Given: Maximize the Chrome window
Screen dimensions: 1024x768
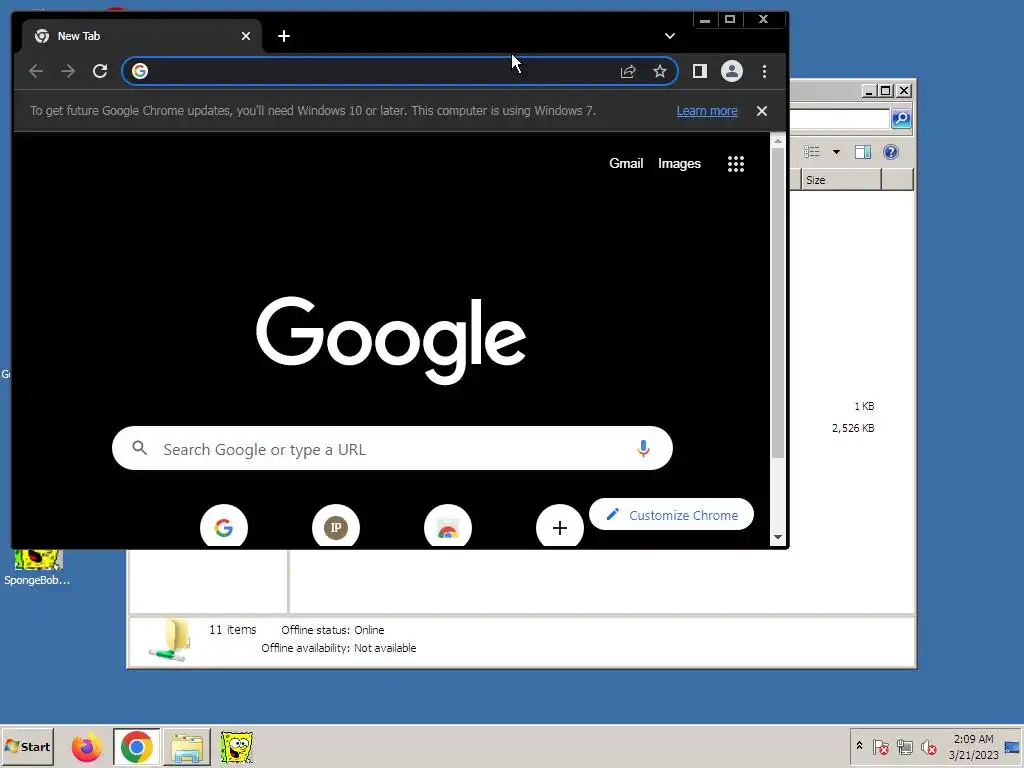Looking at the screenshot, I should (x=730, y=19).
